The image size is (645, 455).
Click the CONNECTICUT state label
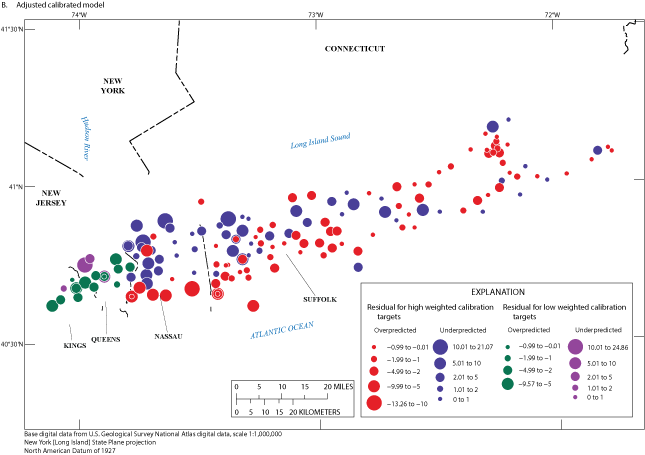(353, 49)
